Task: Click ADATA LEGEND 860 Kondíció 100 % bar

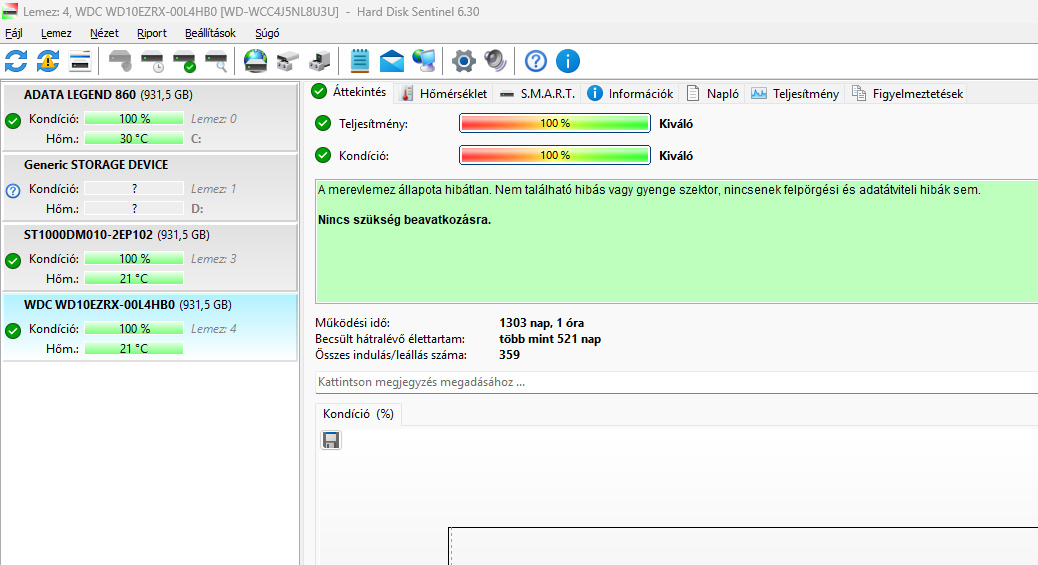Action: point(134,119)
